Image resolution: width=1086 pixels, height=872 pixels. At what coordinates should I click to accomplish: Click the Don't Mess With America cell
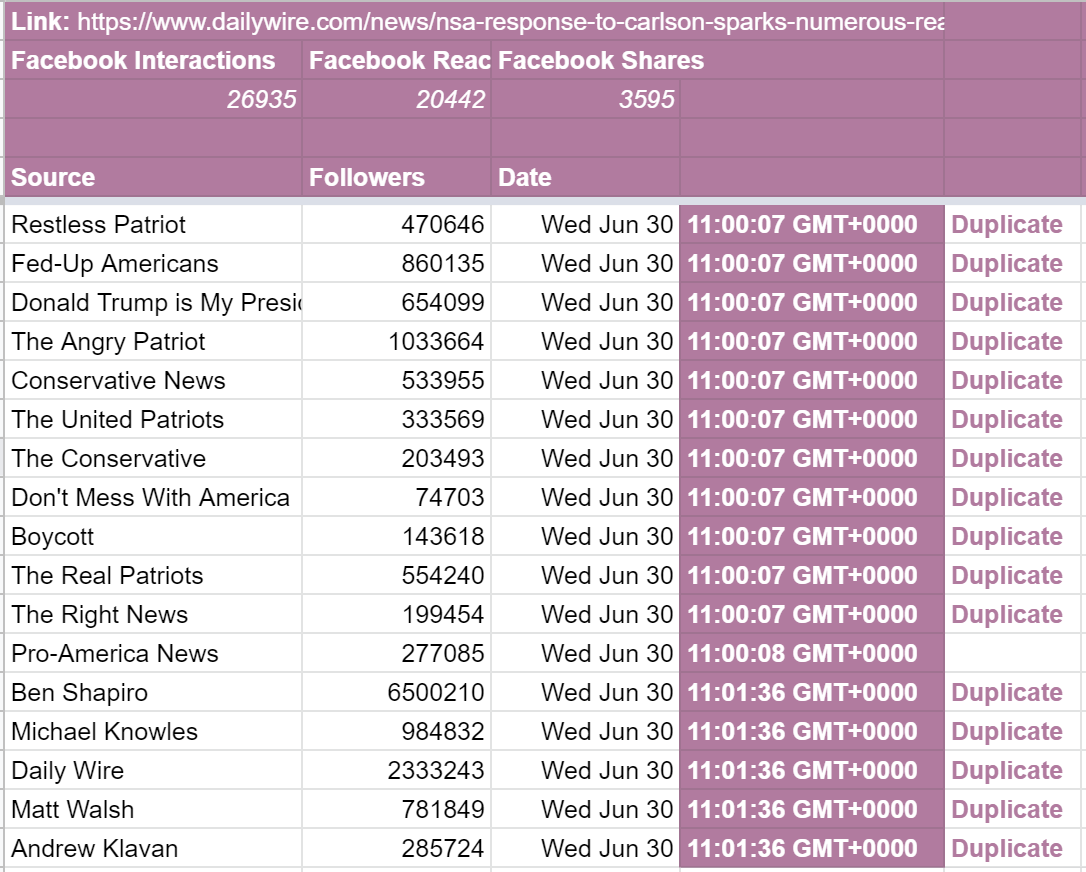coord(153,497)
